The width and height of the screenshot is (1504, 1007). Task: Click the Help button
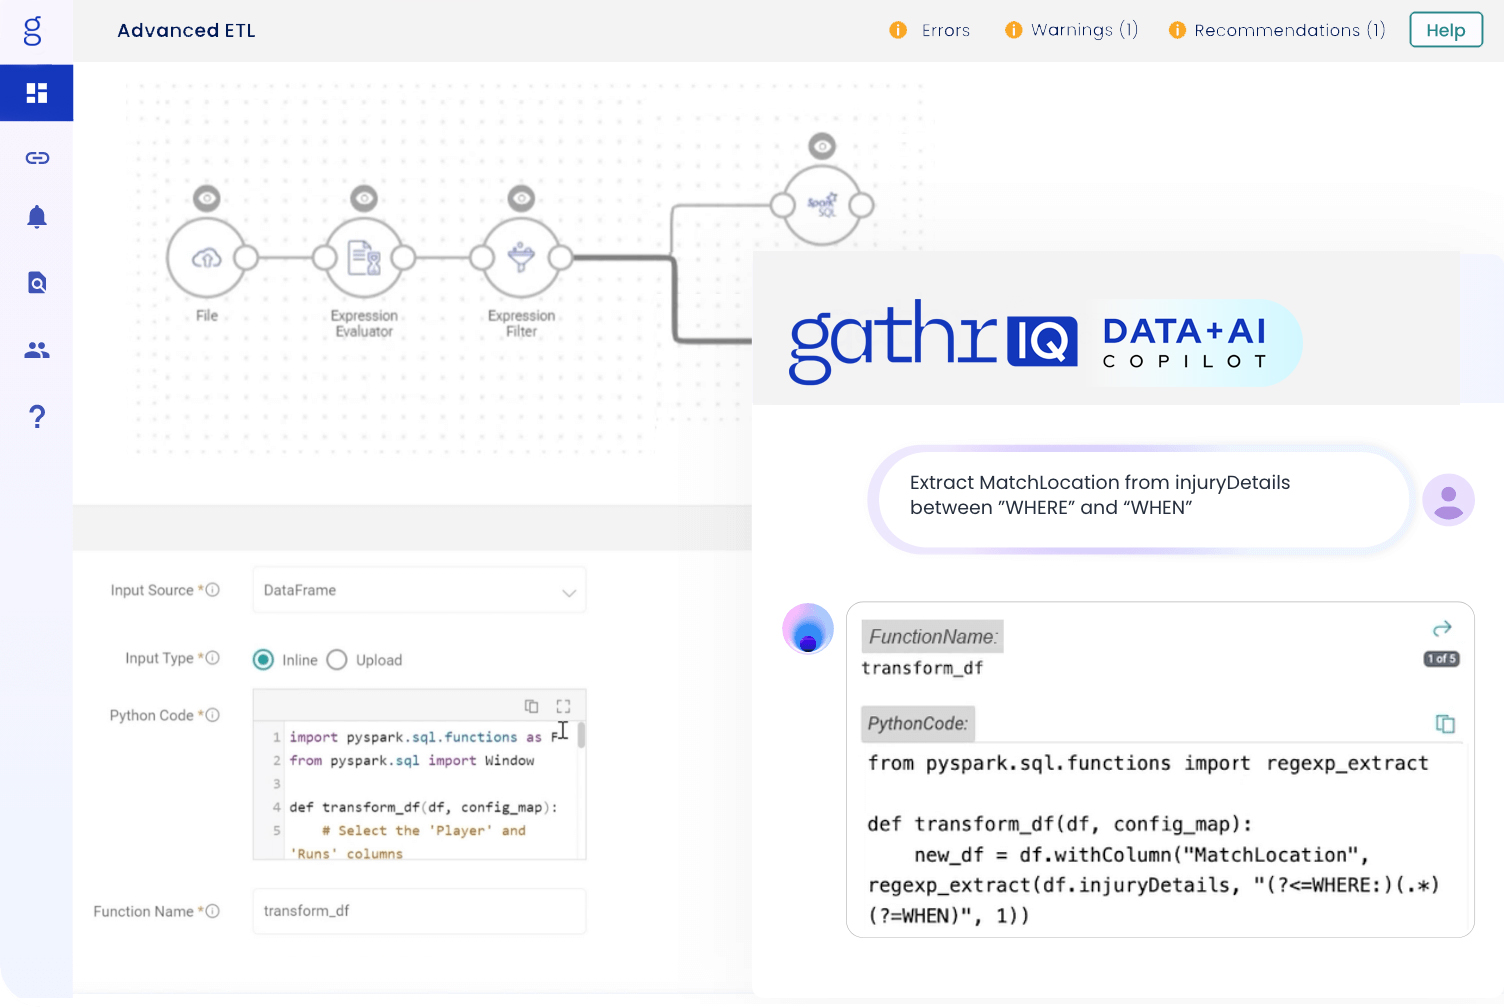[x=1446, y=30]
